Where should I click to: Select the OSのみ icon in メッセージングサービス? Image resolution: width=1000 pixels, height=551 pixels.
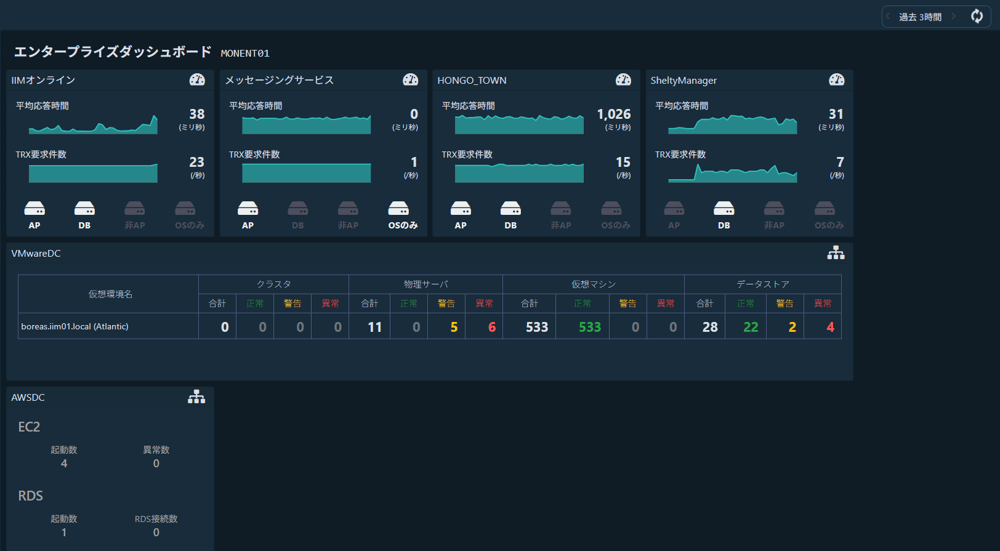point(398,211)
